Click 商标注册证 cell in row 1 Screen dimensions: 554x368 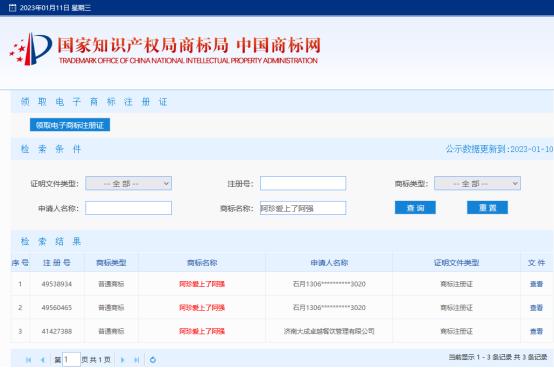point(456,284)
